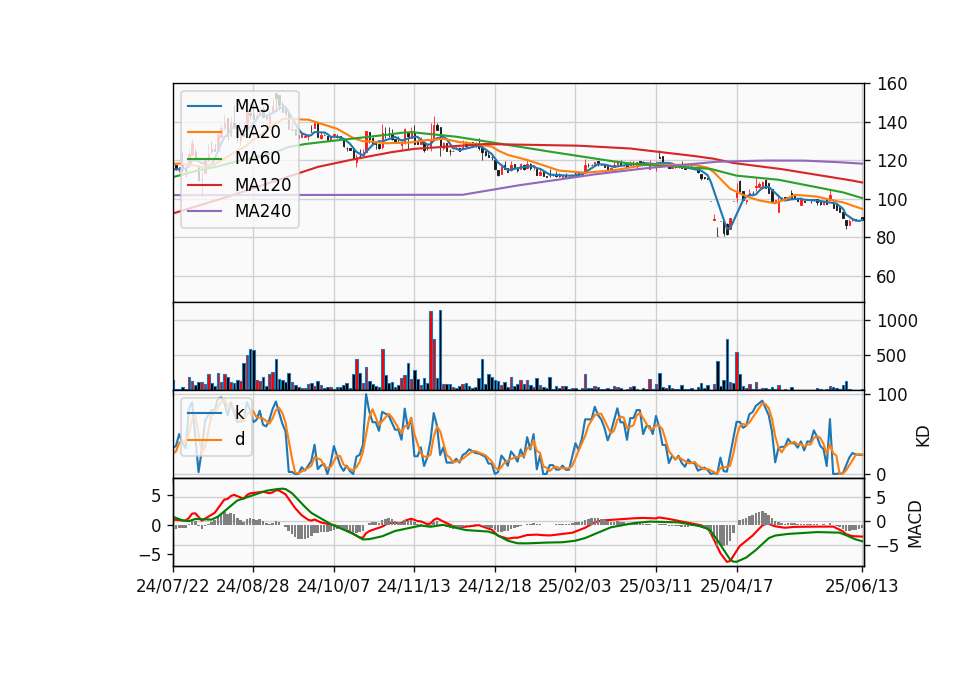Viewport: 960px width, 690px height.
Task: Click the 25/04/17 date axis label
Action: click(737, 586)
